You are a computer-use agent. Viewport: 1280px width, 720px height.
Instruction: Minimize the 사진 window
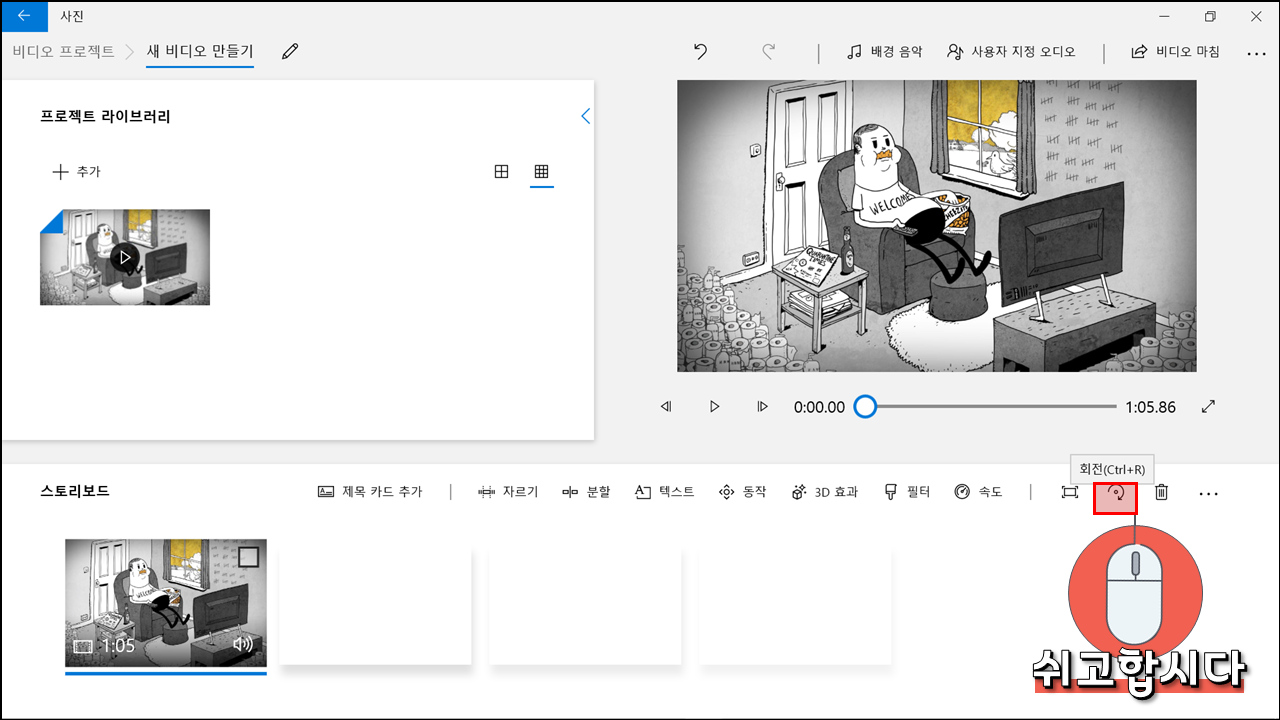(x=1164, y=16)
